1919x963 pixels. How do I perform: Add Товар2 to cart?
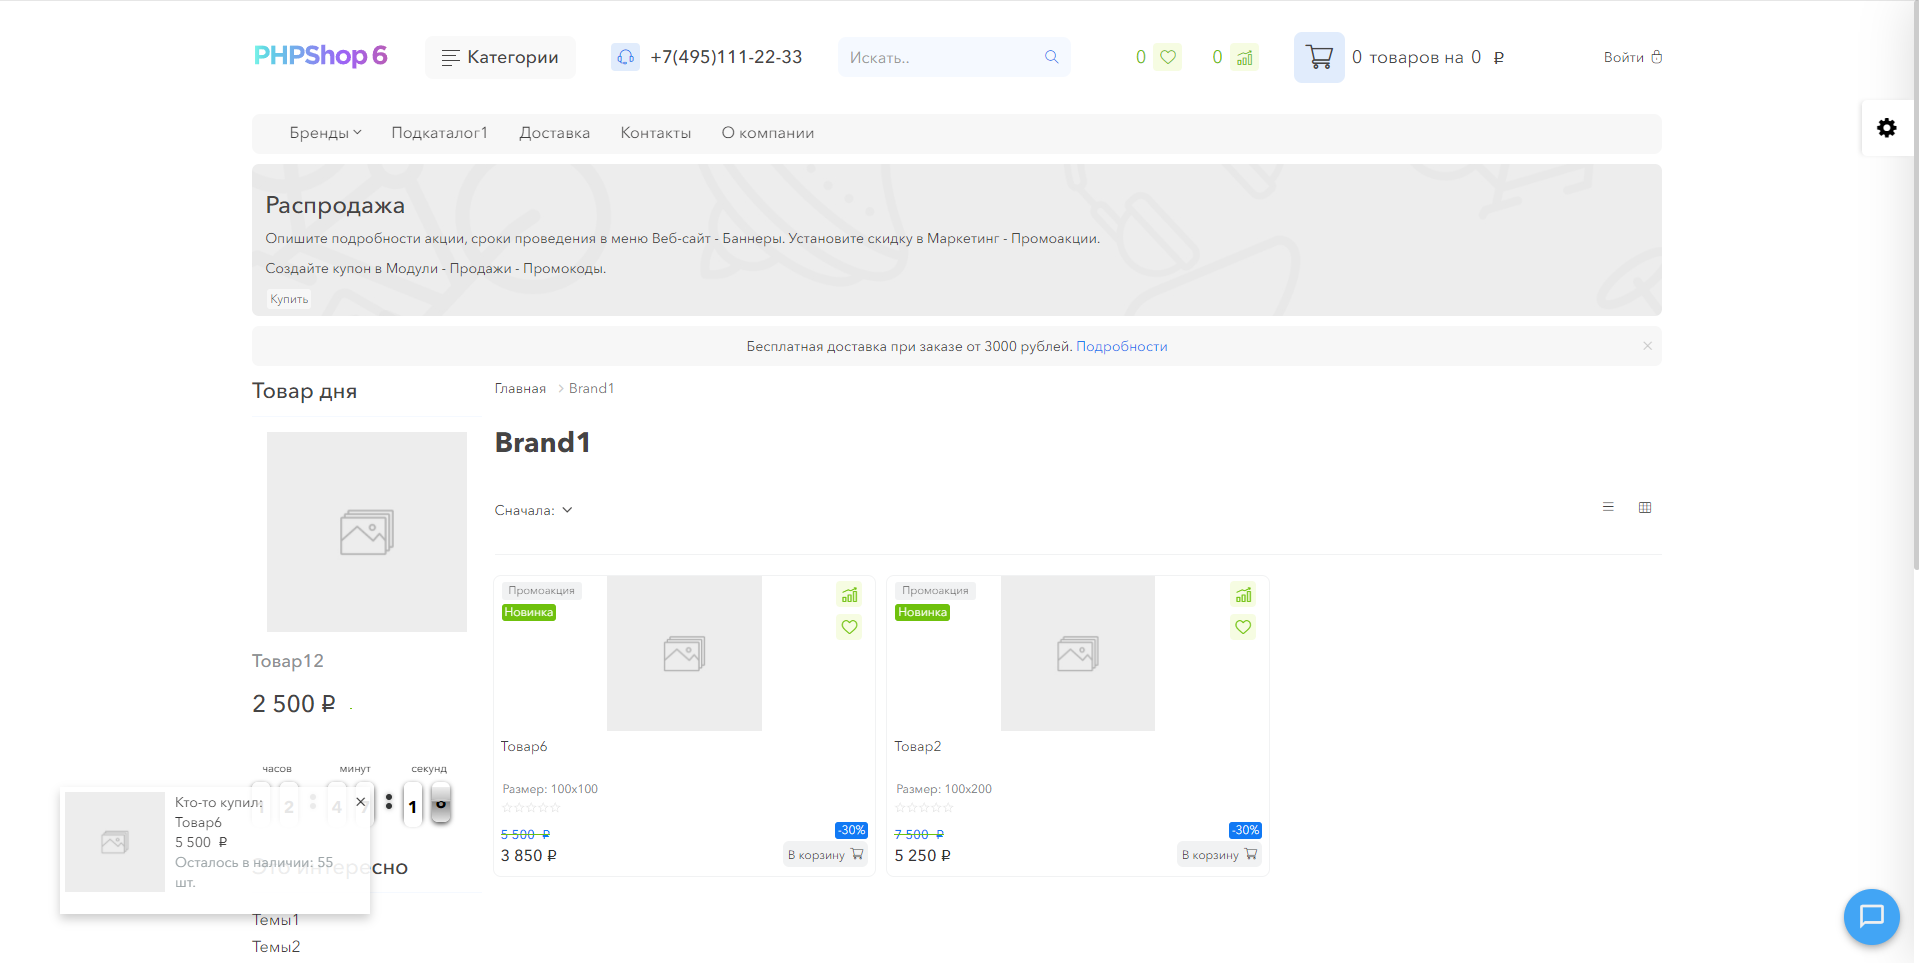1219,854
